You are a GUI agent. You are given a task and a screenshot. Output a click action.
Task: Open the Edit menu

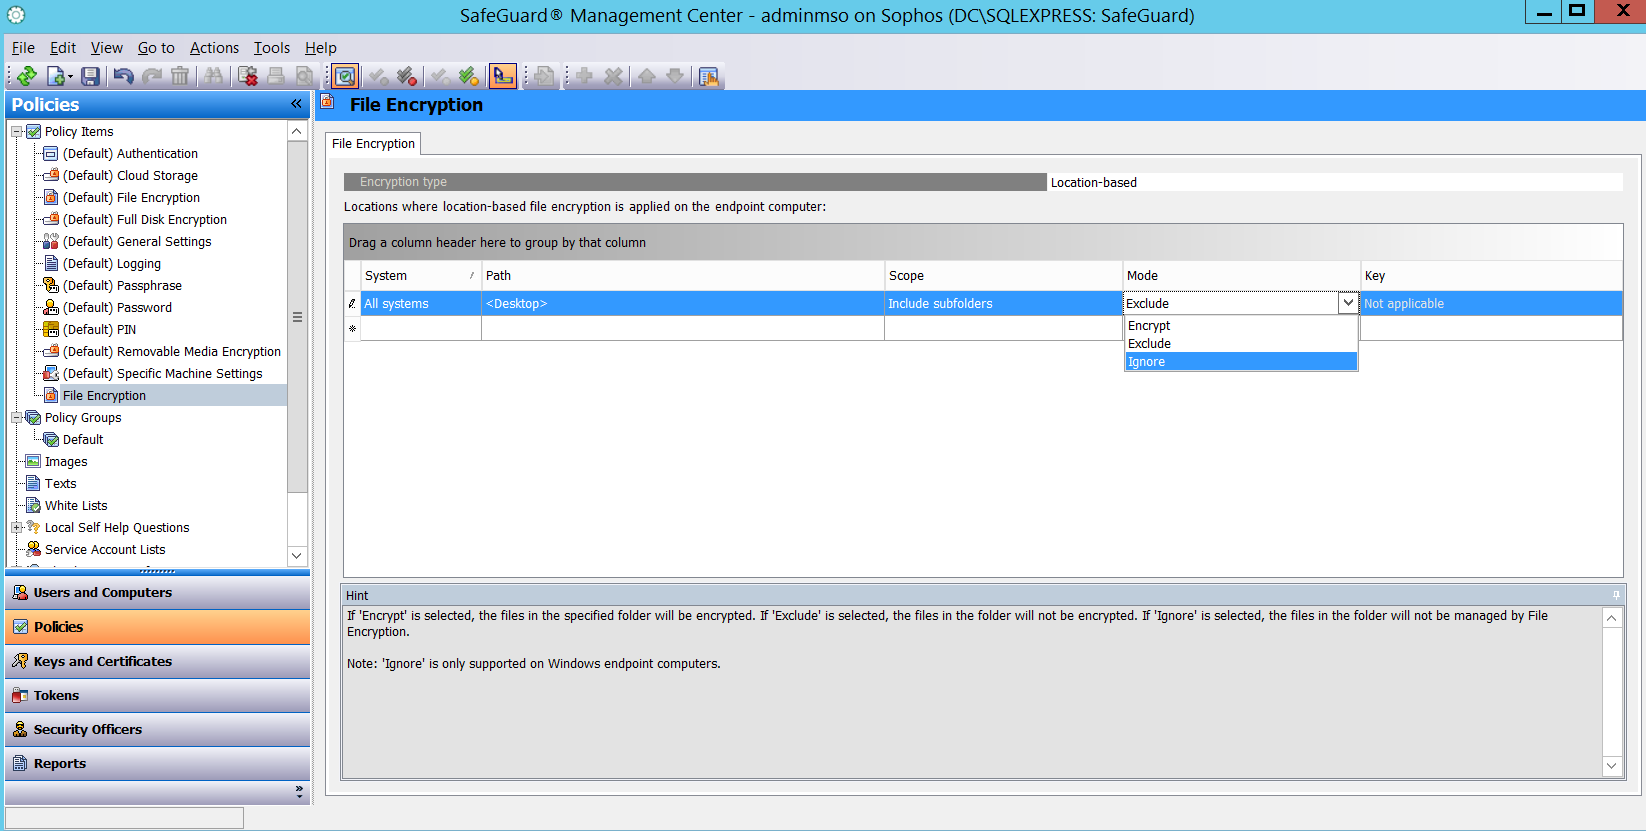coord(63,48)
